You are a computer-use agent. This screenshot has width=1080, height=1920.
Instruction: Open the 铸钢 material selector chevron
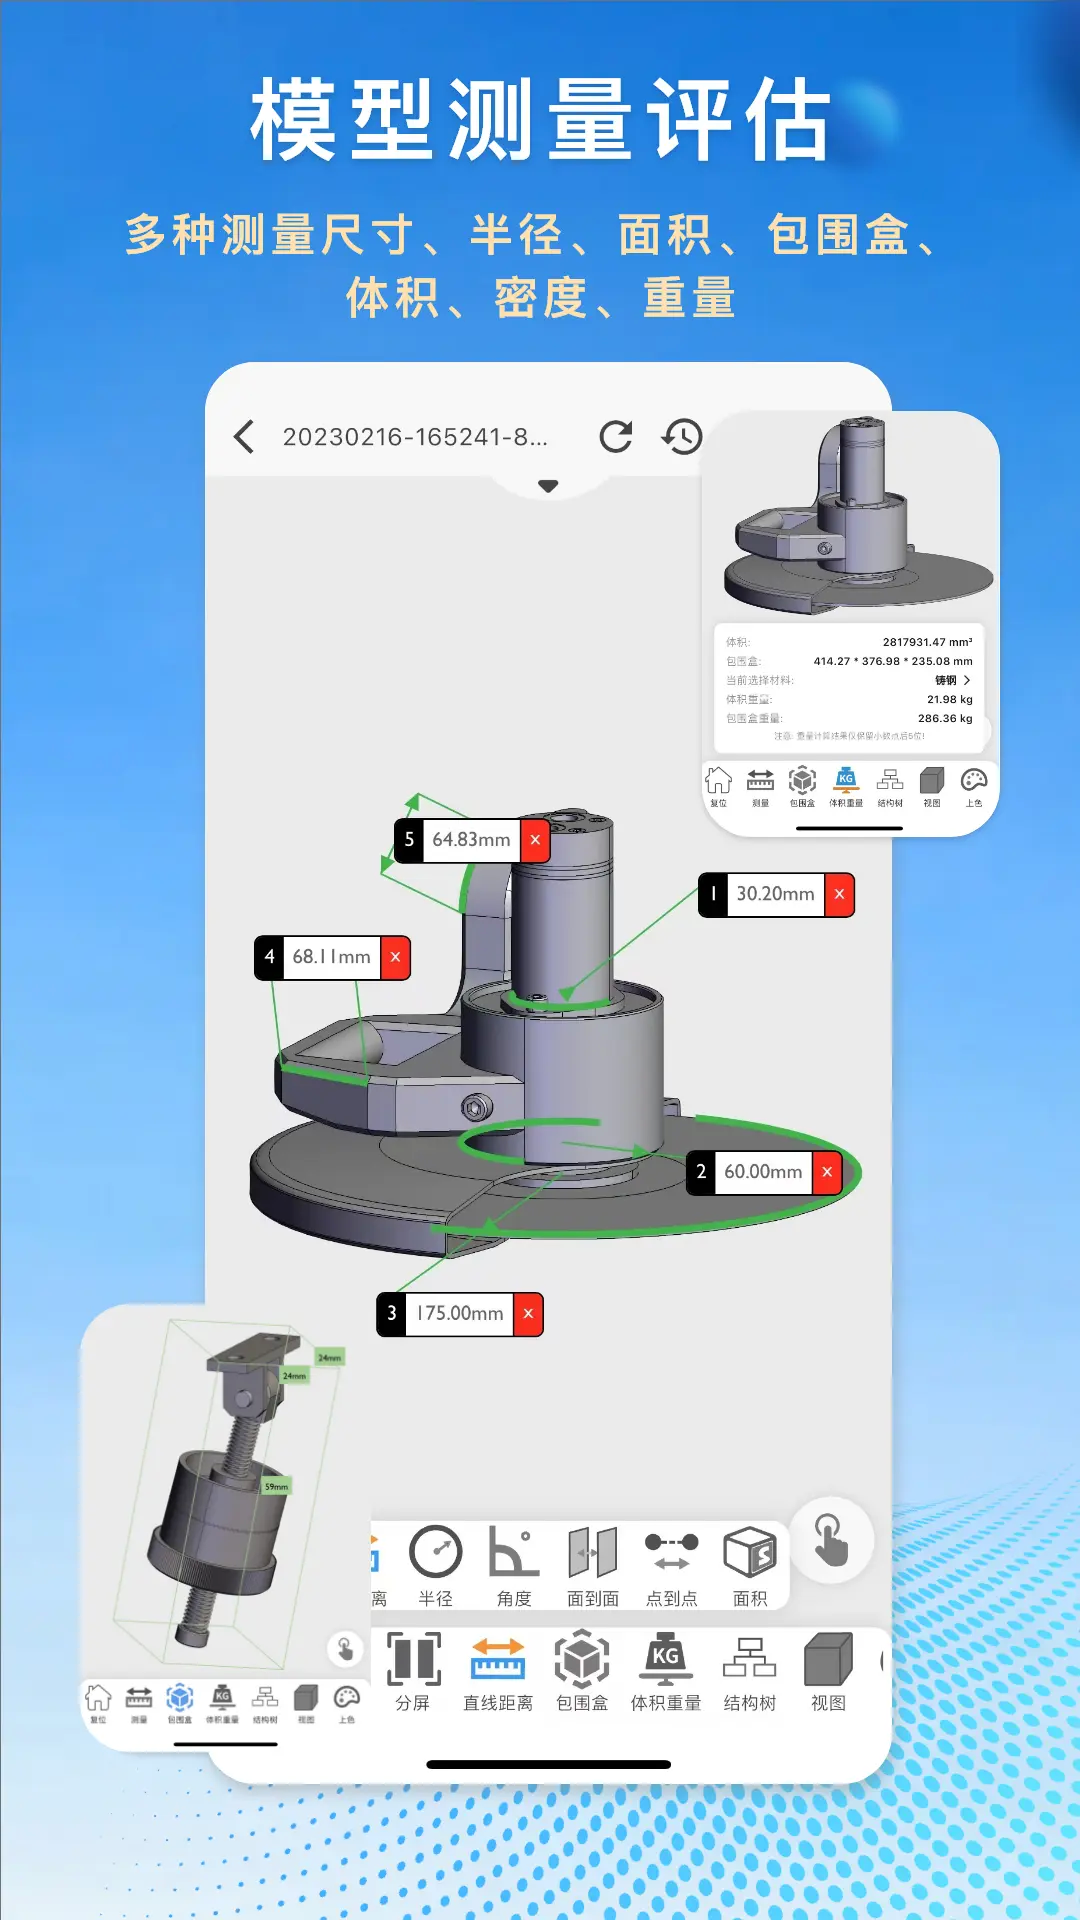[966, 680]
